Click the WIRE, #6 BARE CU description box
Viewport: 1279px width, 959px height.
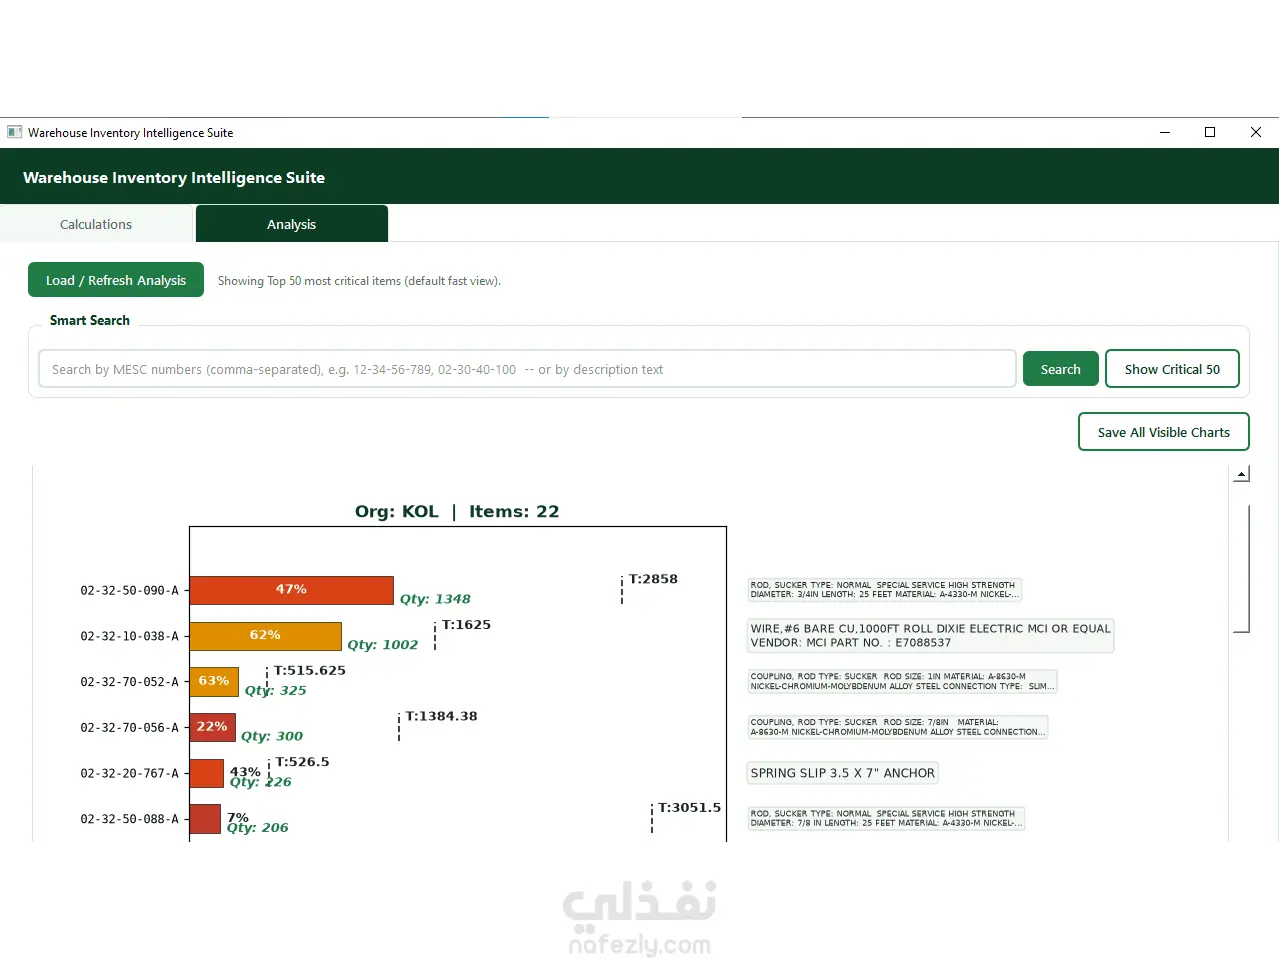[931, 636]
